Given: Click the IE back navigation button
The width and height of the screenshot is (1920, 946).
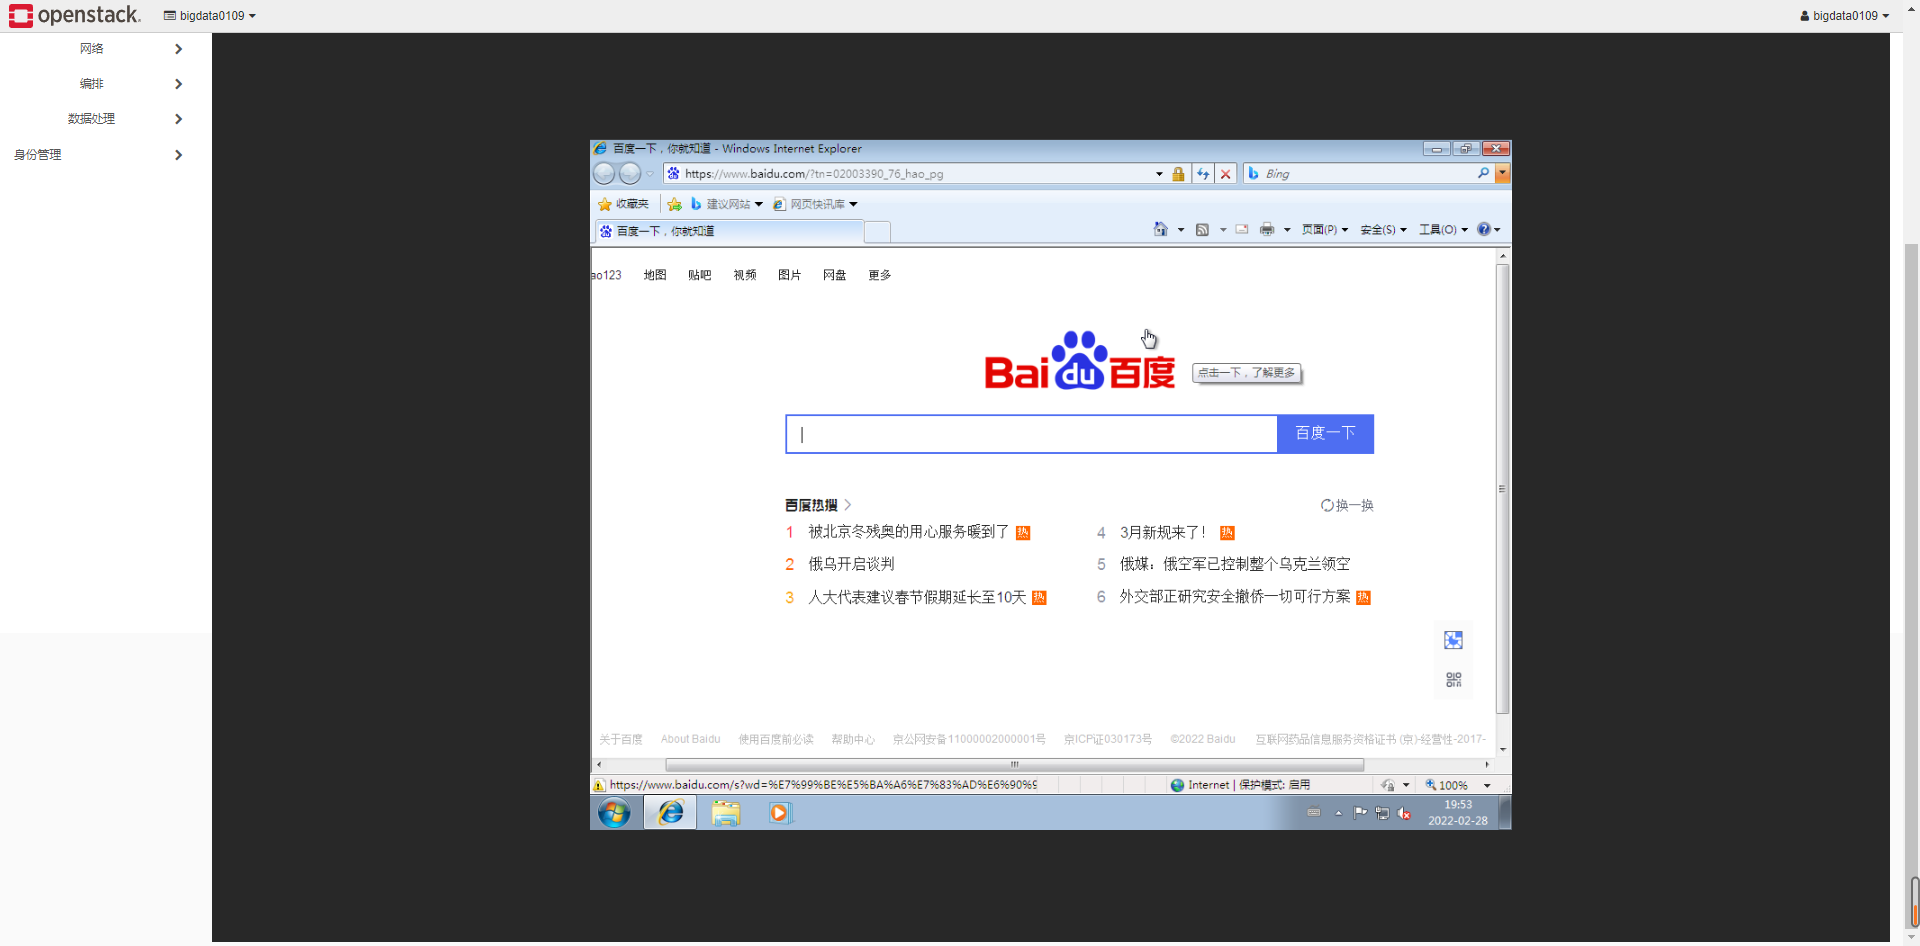Looking at the screenshot, I should pos(604,174).
